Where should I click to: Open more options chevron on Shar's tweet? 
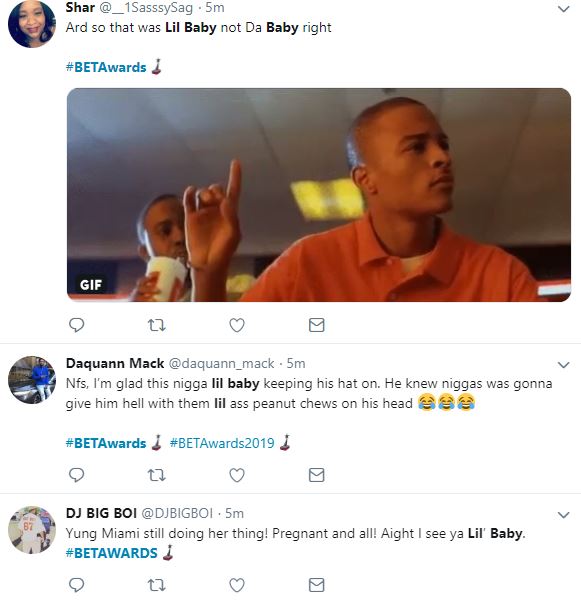[563, 9]
